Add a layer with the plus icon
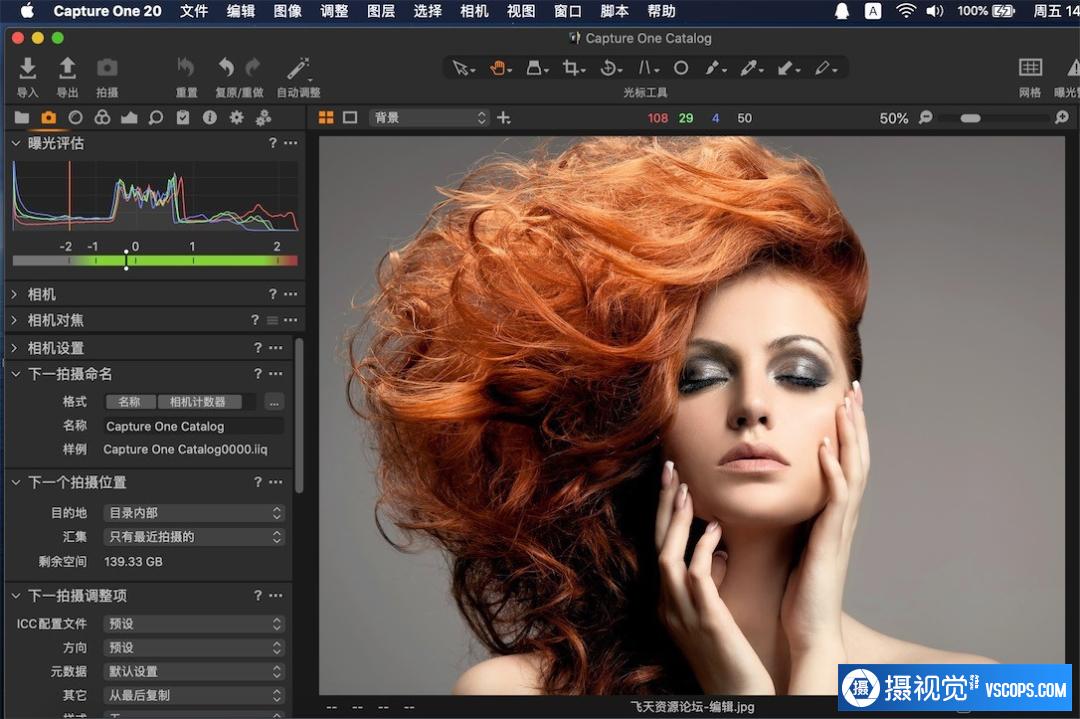The image size is (1080, 719). [x=503, y=118]
